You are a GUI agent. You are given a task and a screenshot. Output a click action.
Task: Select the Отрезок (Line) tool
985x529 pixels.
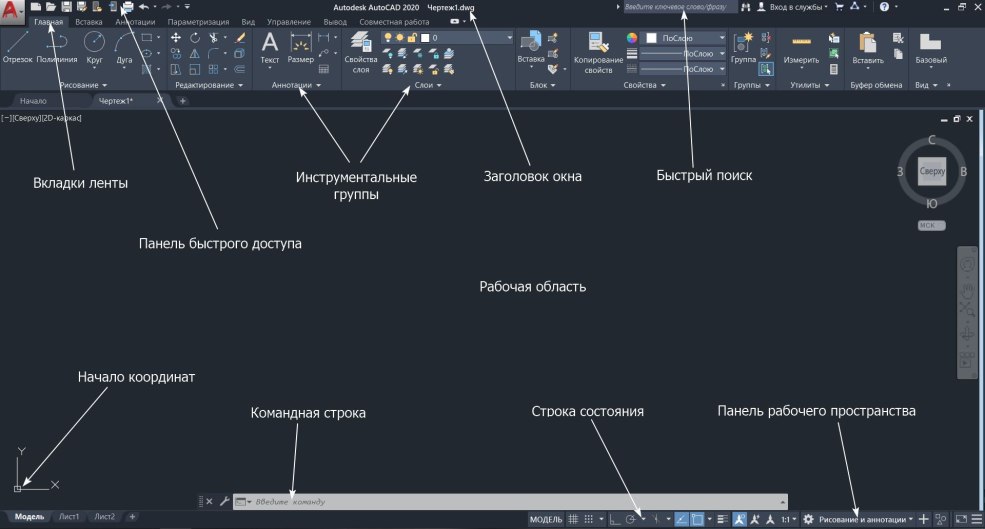click(17, 48)
